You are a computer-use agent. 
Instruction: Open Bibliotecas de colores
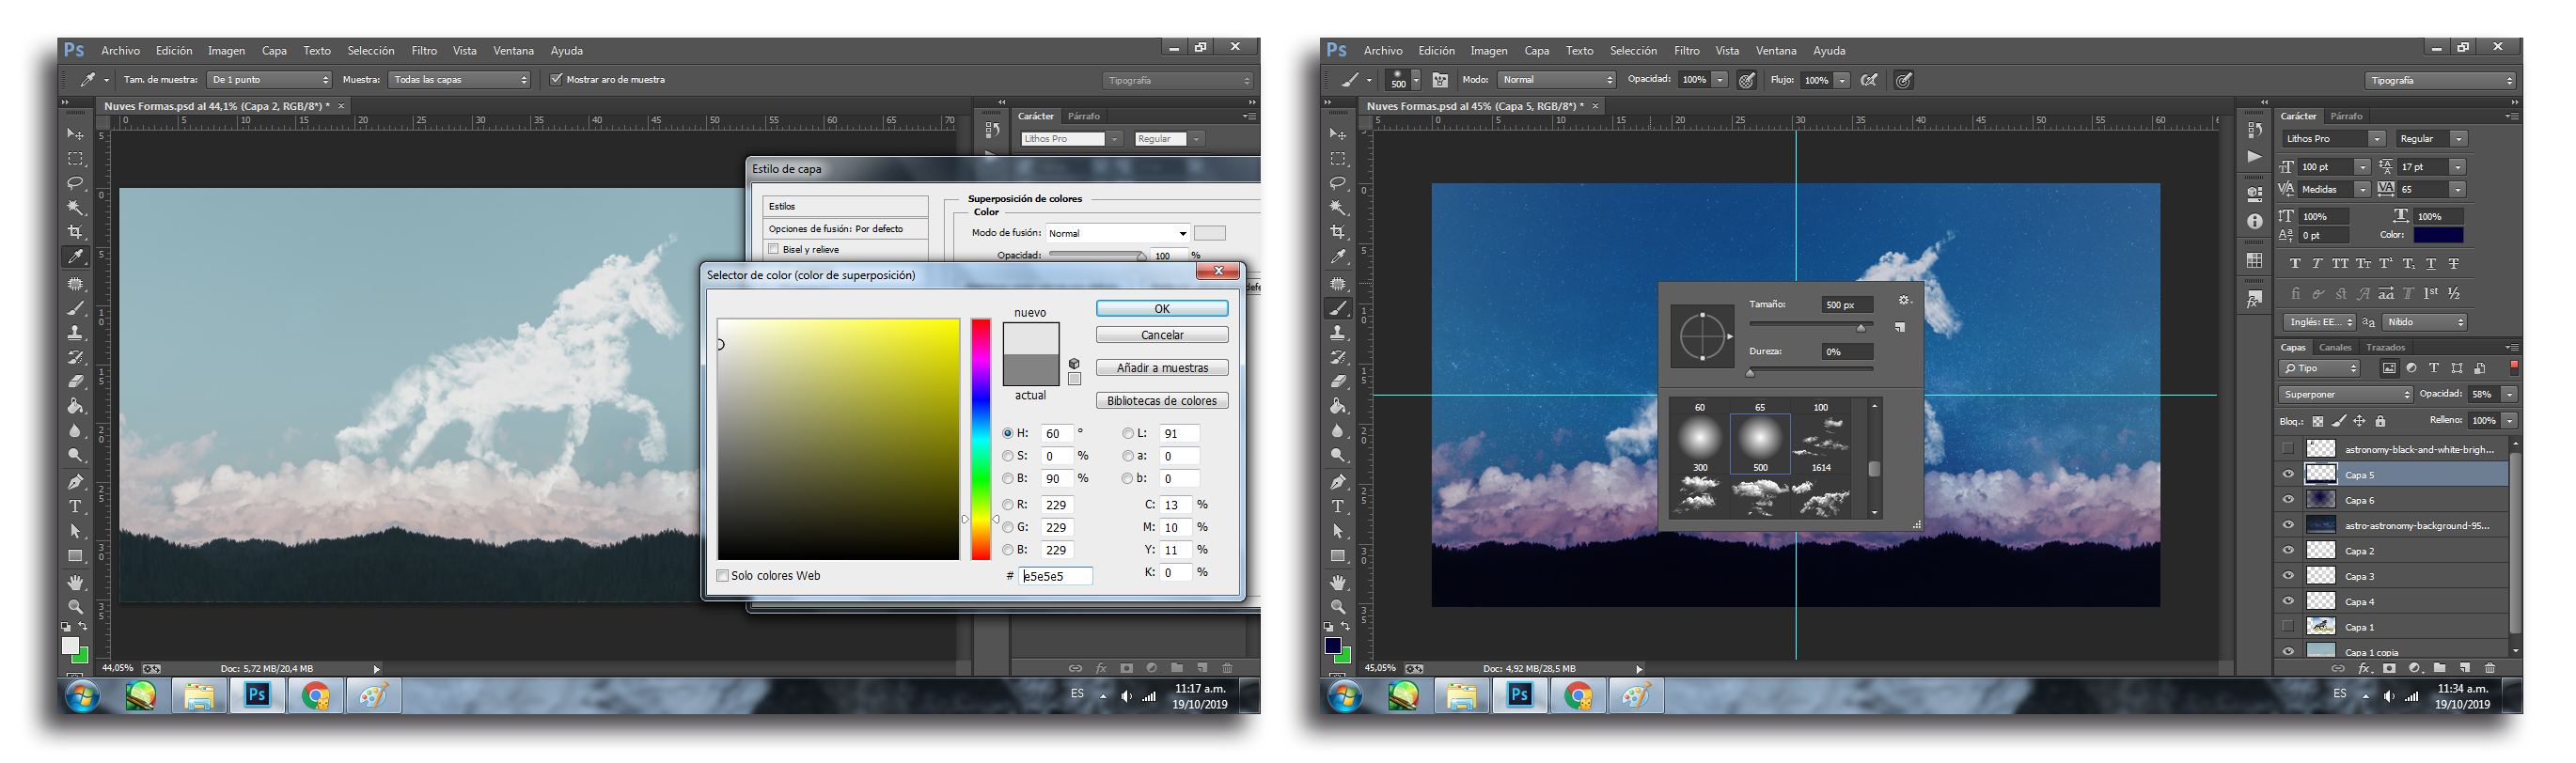click(x=1162, y=401)
